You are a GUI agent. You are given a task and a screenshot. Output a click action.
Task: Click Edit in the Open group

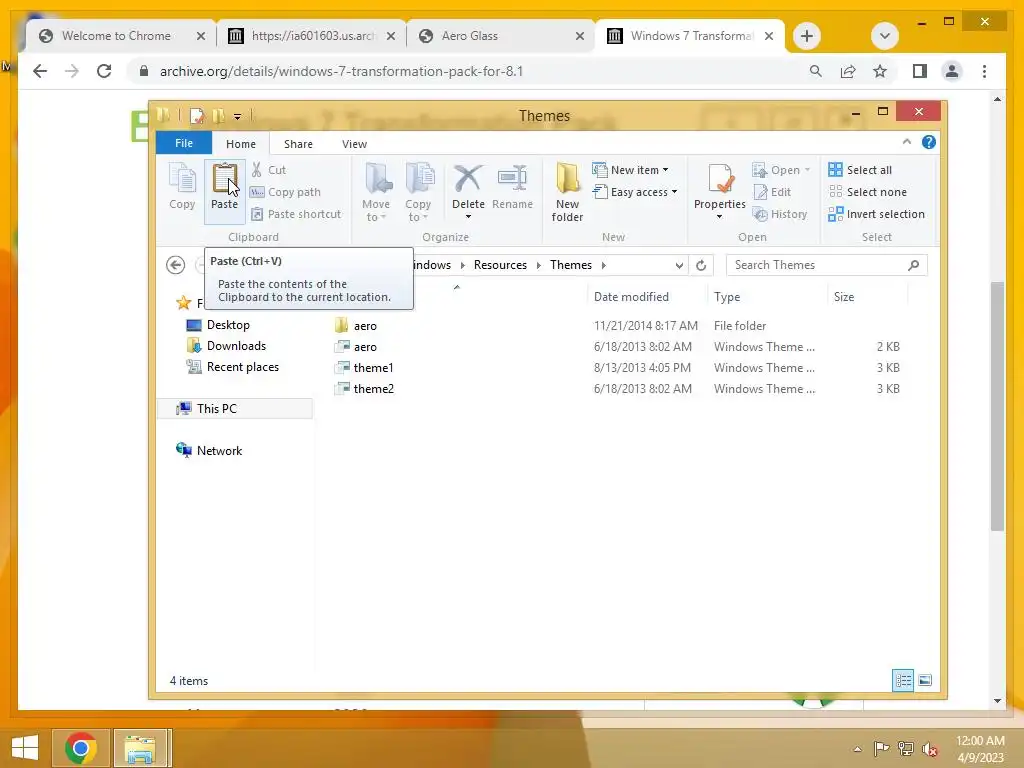772,192
